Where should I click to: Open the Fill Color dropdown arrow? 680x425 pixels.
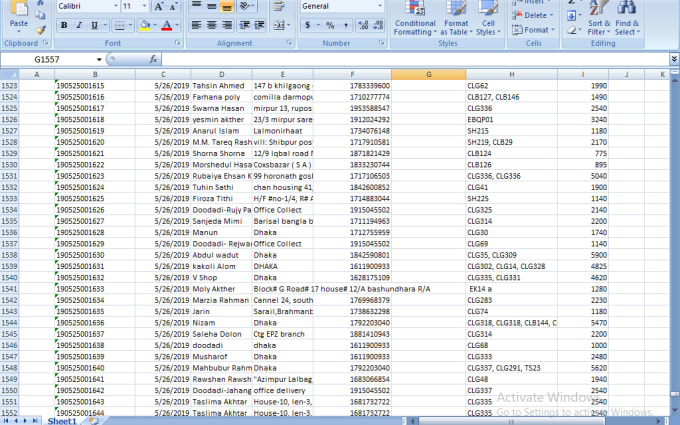(x=155, y=25)
